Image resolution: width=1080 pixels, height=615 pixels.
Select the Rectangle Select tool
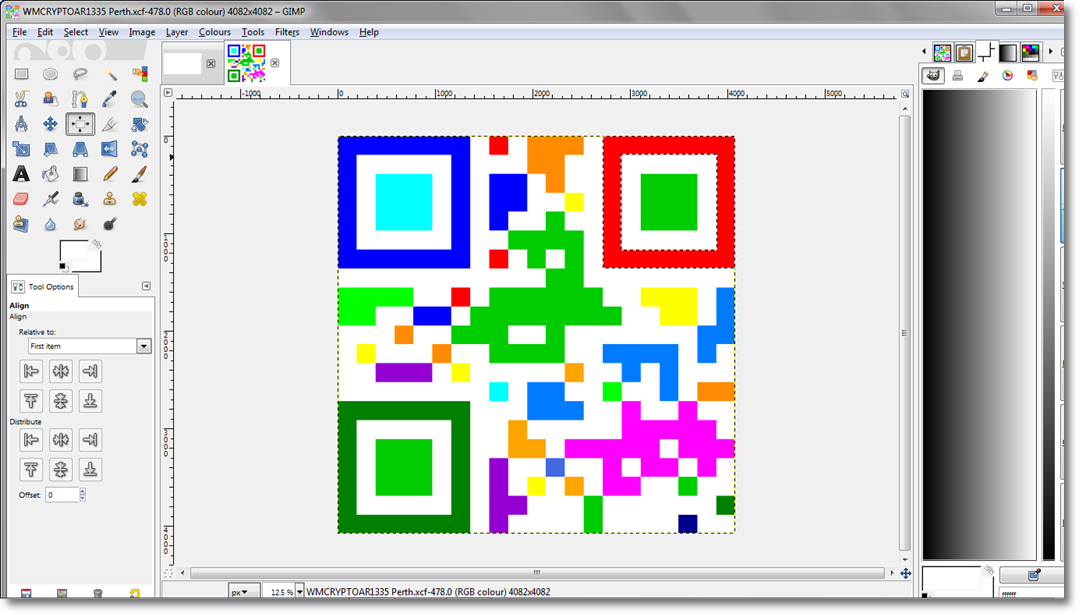tap(21, 74)
